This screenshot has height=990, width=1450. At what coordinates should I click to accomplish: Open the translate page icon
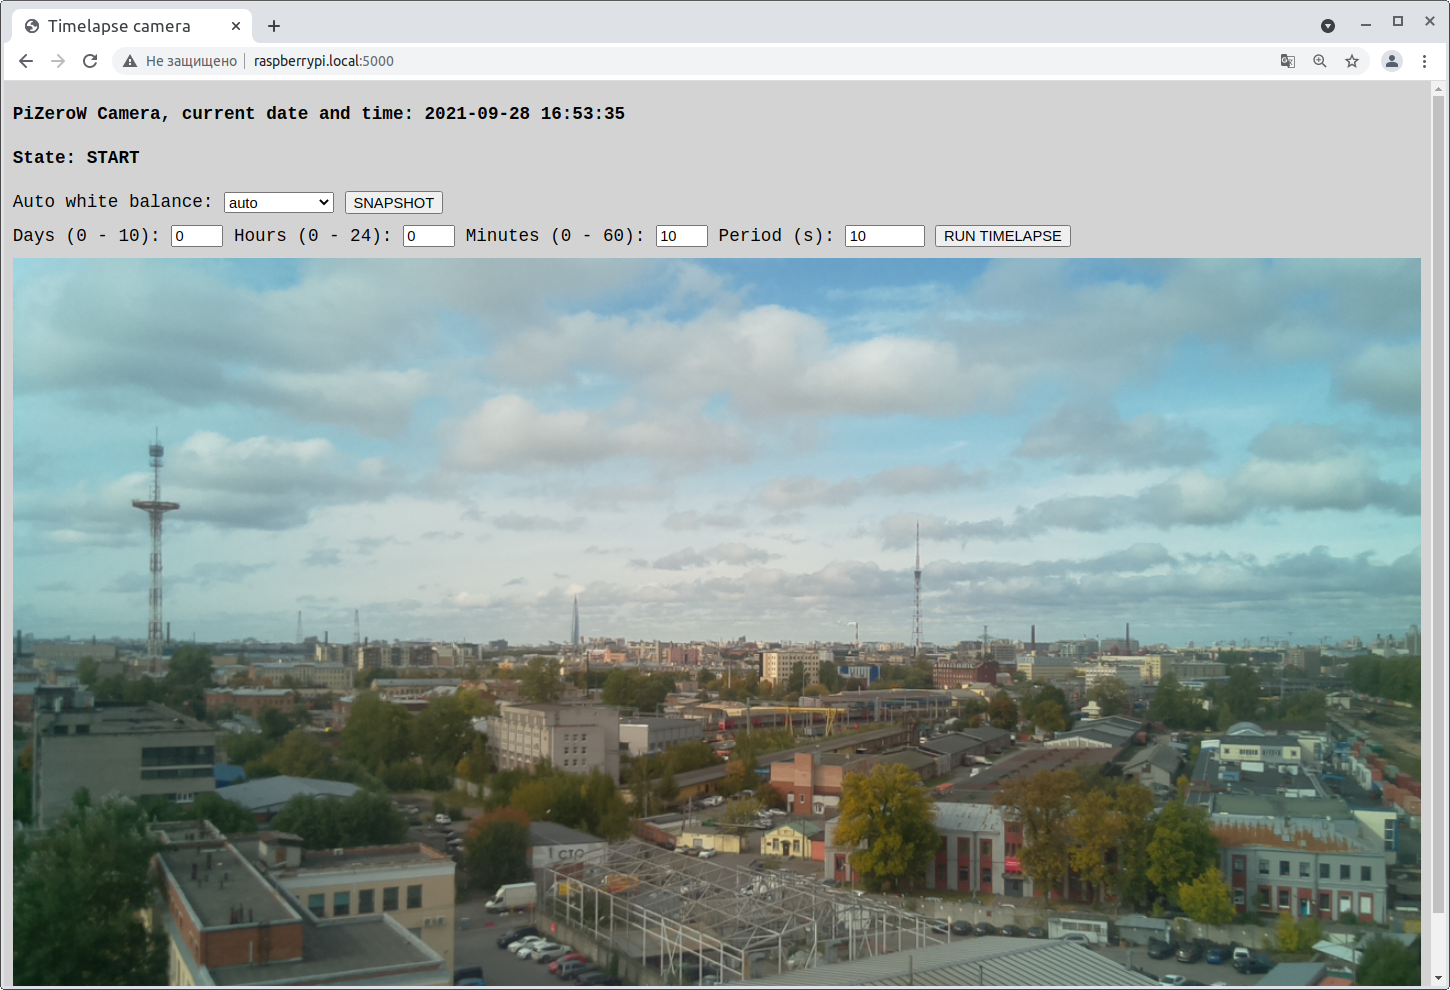click(1288, 61)
